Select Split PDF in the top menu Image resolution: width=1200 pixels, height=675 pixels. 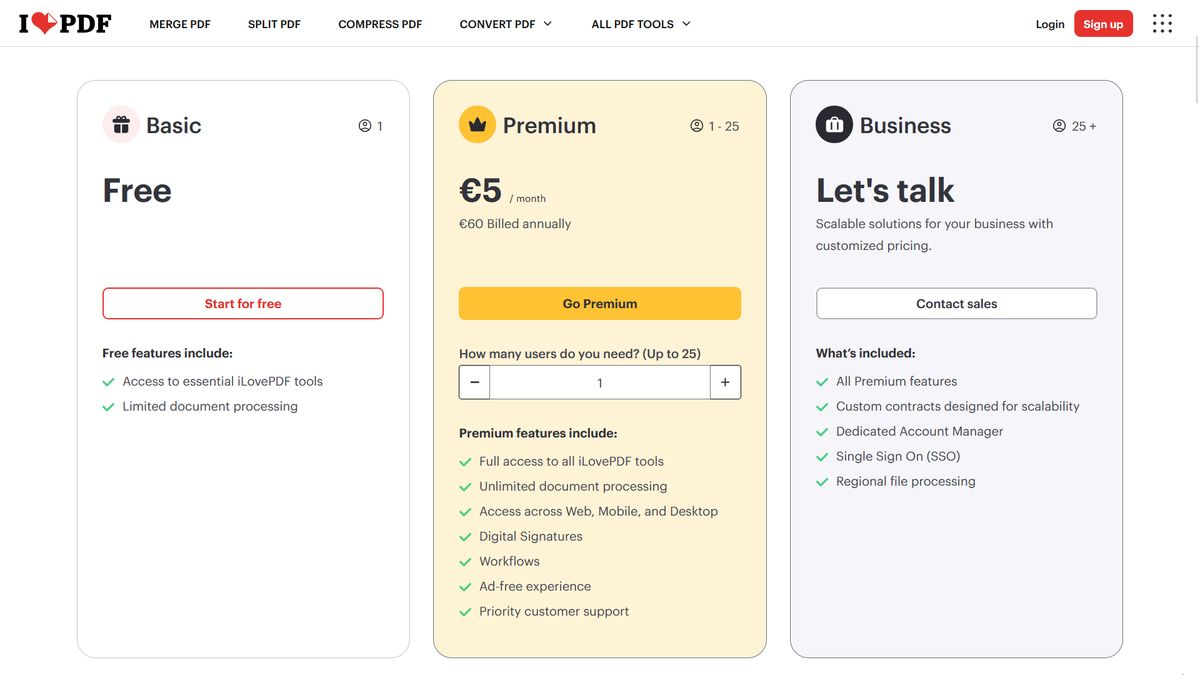(274, 24)
